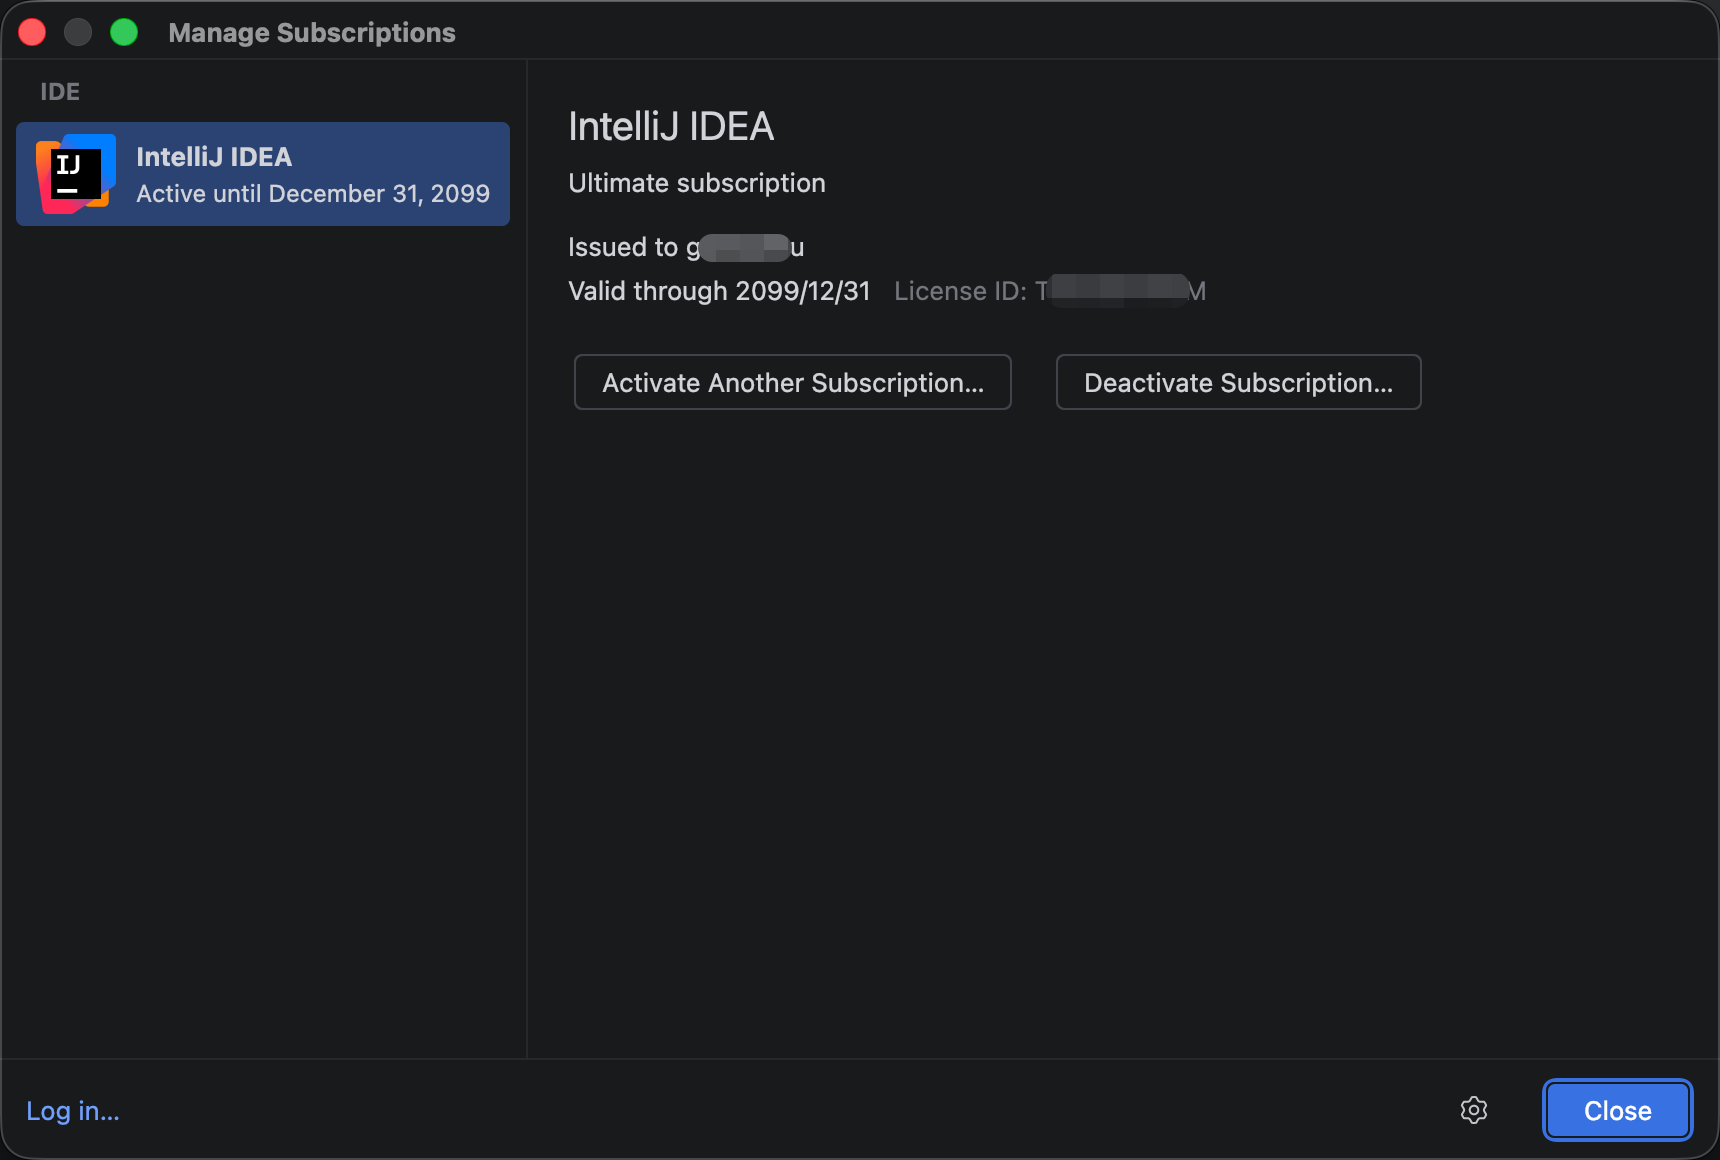Click the 'Ultimate subscription' text

697,183
